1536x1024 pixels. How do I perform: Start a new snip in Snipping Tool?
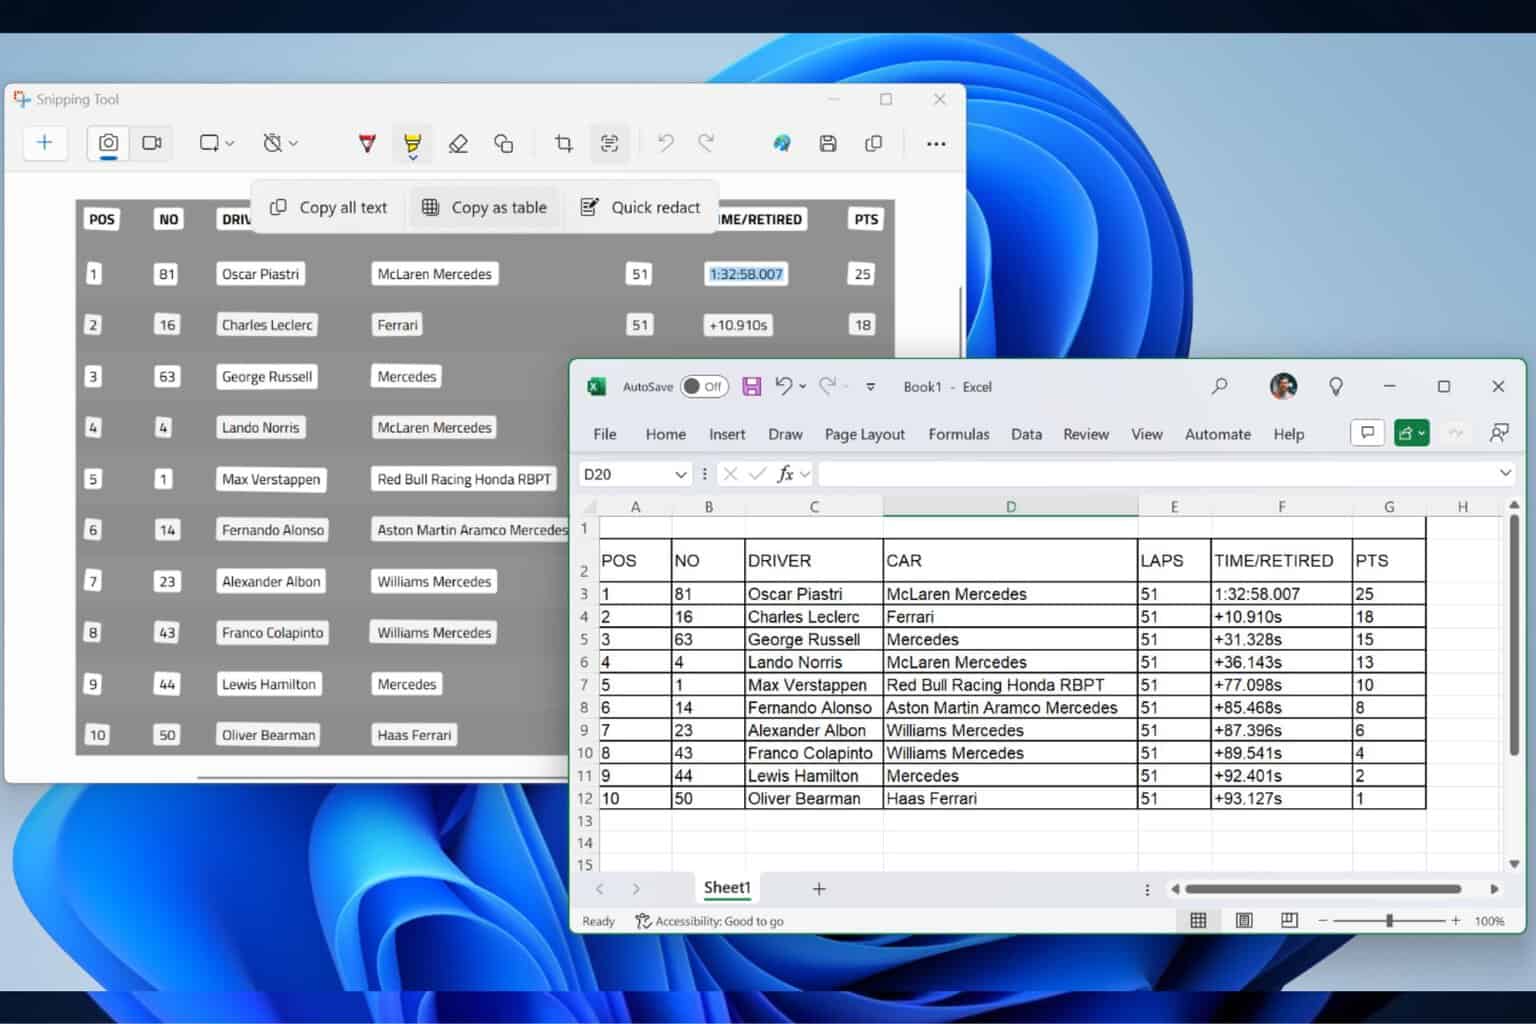pyautogui.click(x=44, y=143)
